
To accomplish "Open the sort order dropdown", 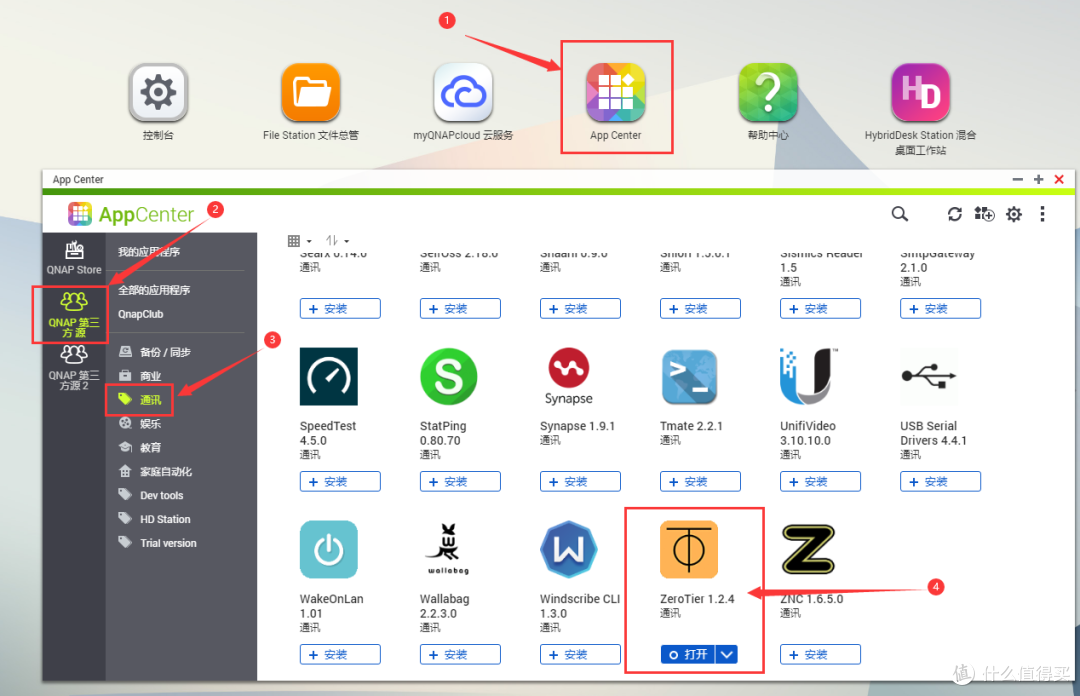I will pos(338,240).
